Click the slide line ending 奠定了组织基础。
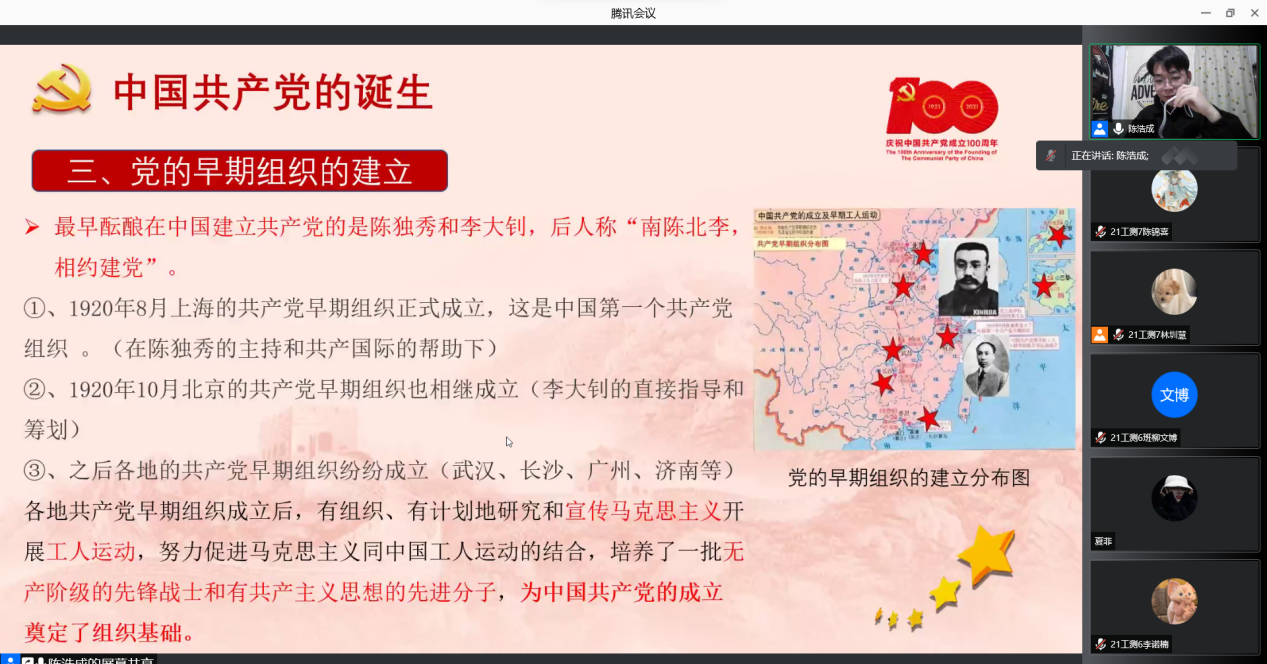1267x664 pixels. [x=110, y=633]
